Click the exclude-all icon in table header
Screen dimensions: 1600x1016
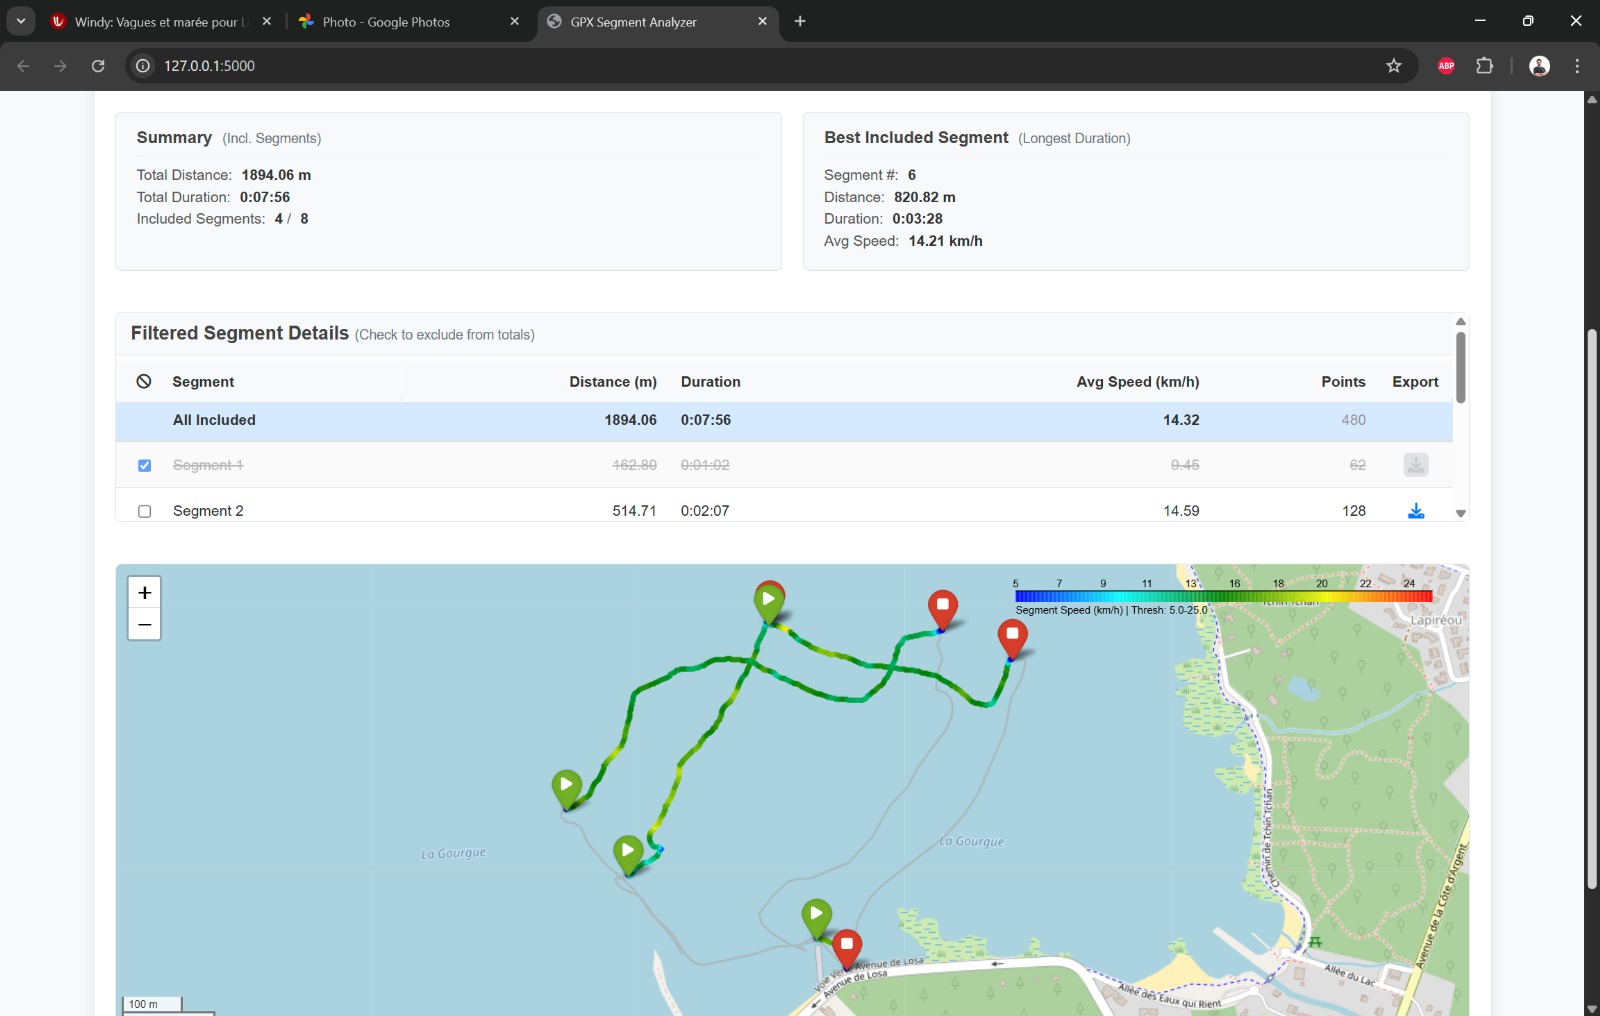tap(144, 382)
